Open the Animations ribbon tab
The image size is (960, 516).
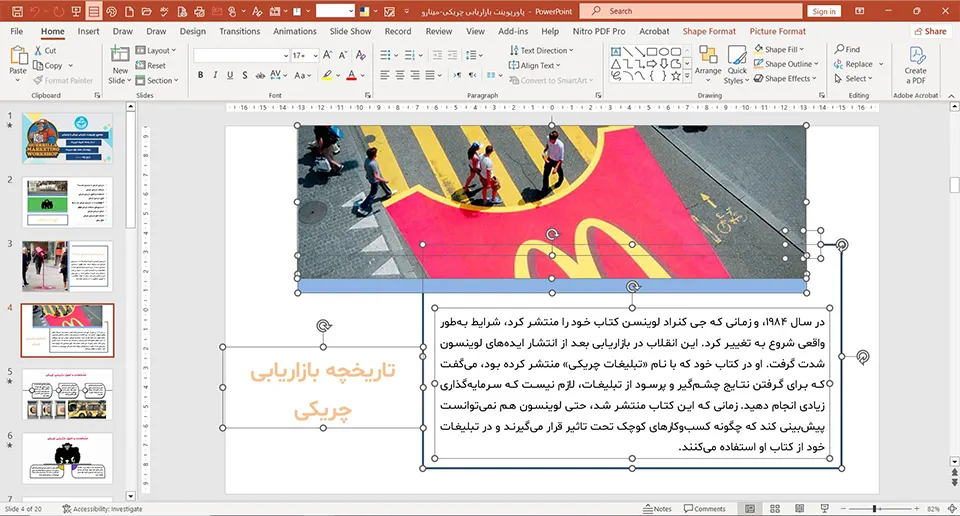[x=294, y=31]
